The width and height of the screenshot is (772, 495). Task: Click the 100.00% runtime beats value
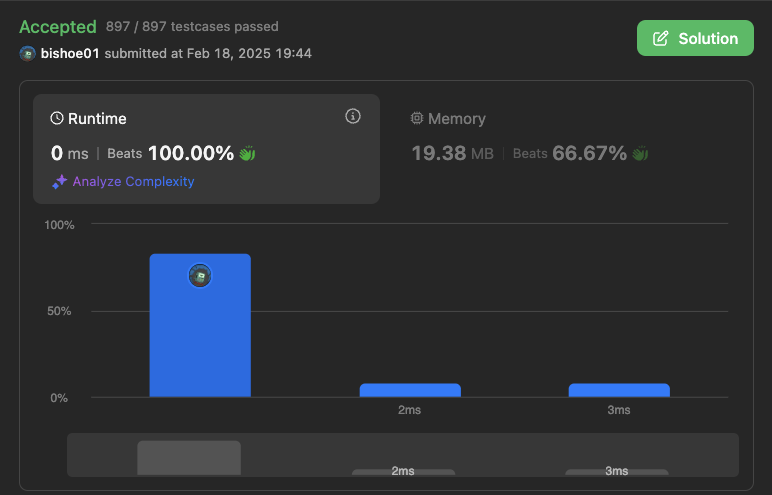[x=191, y=153]
